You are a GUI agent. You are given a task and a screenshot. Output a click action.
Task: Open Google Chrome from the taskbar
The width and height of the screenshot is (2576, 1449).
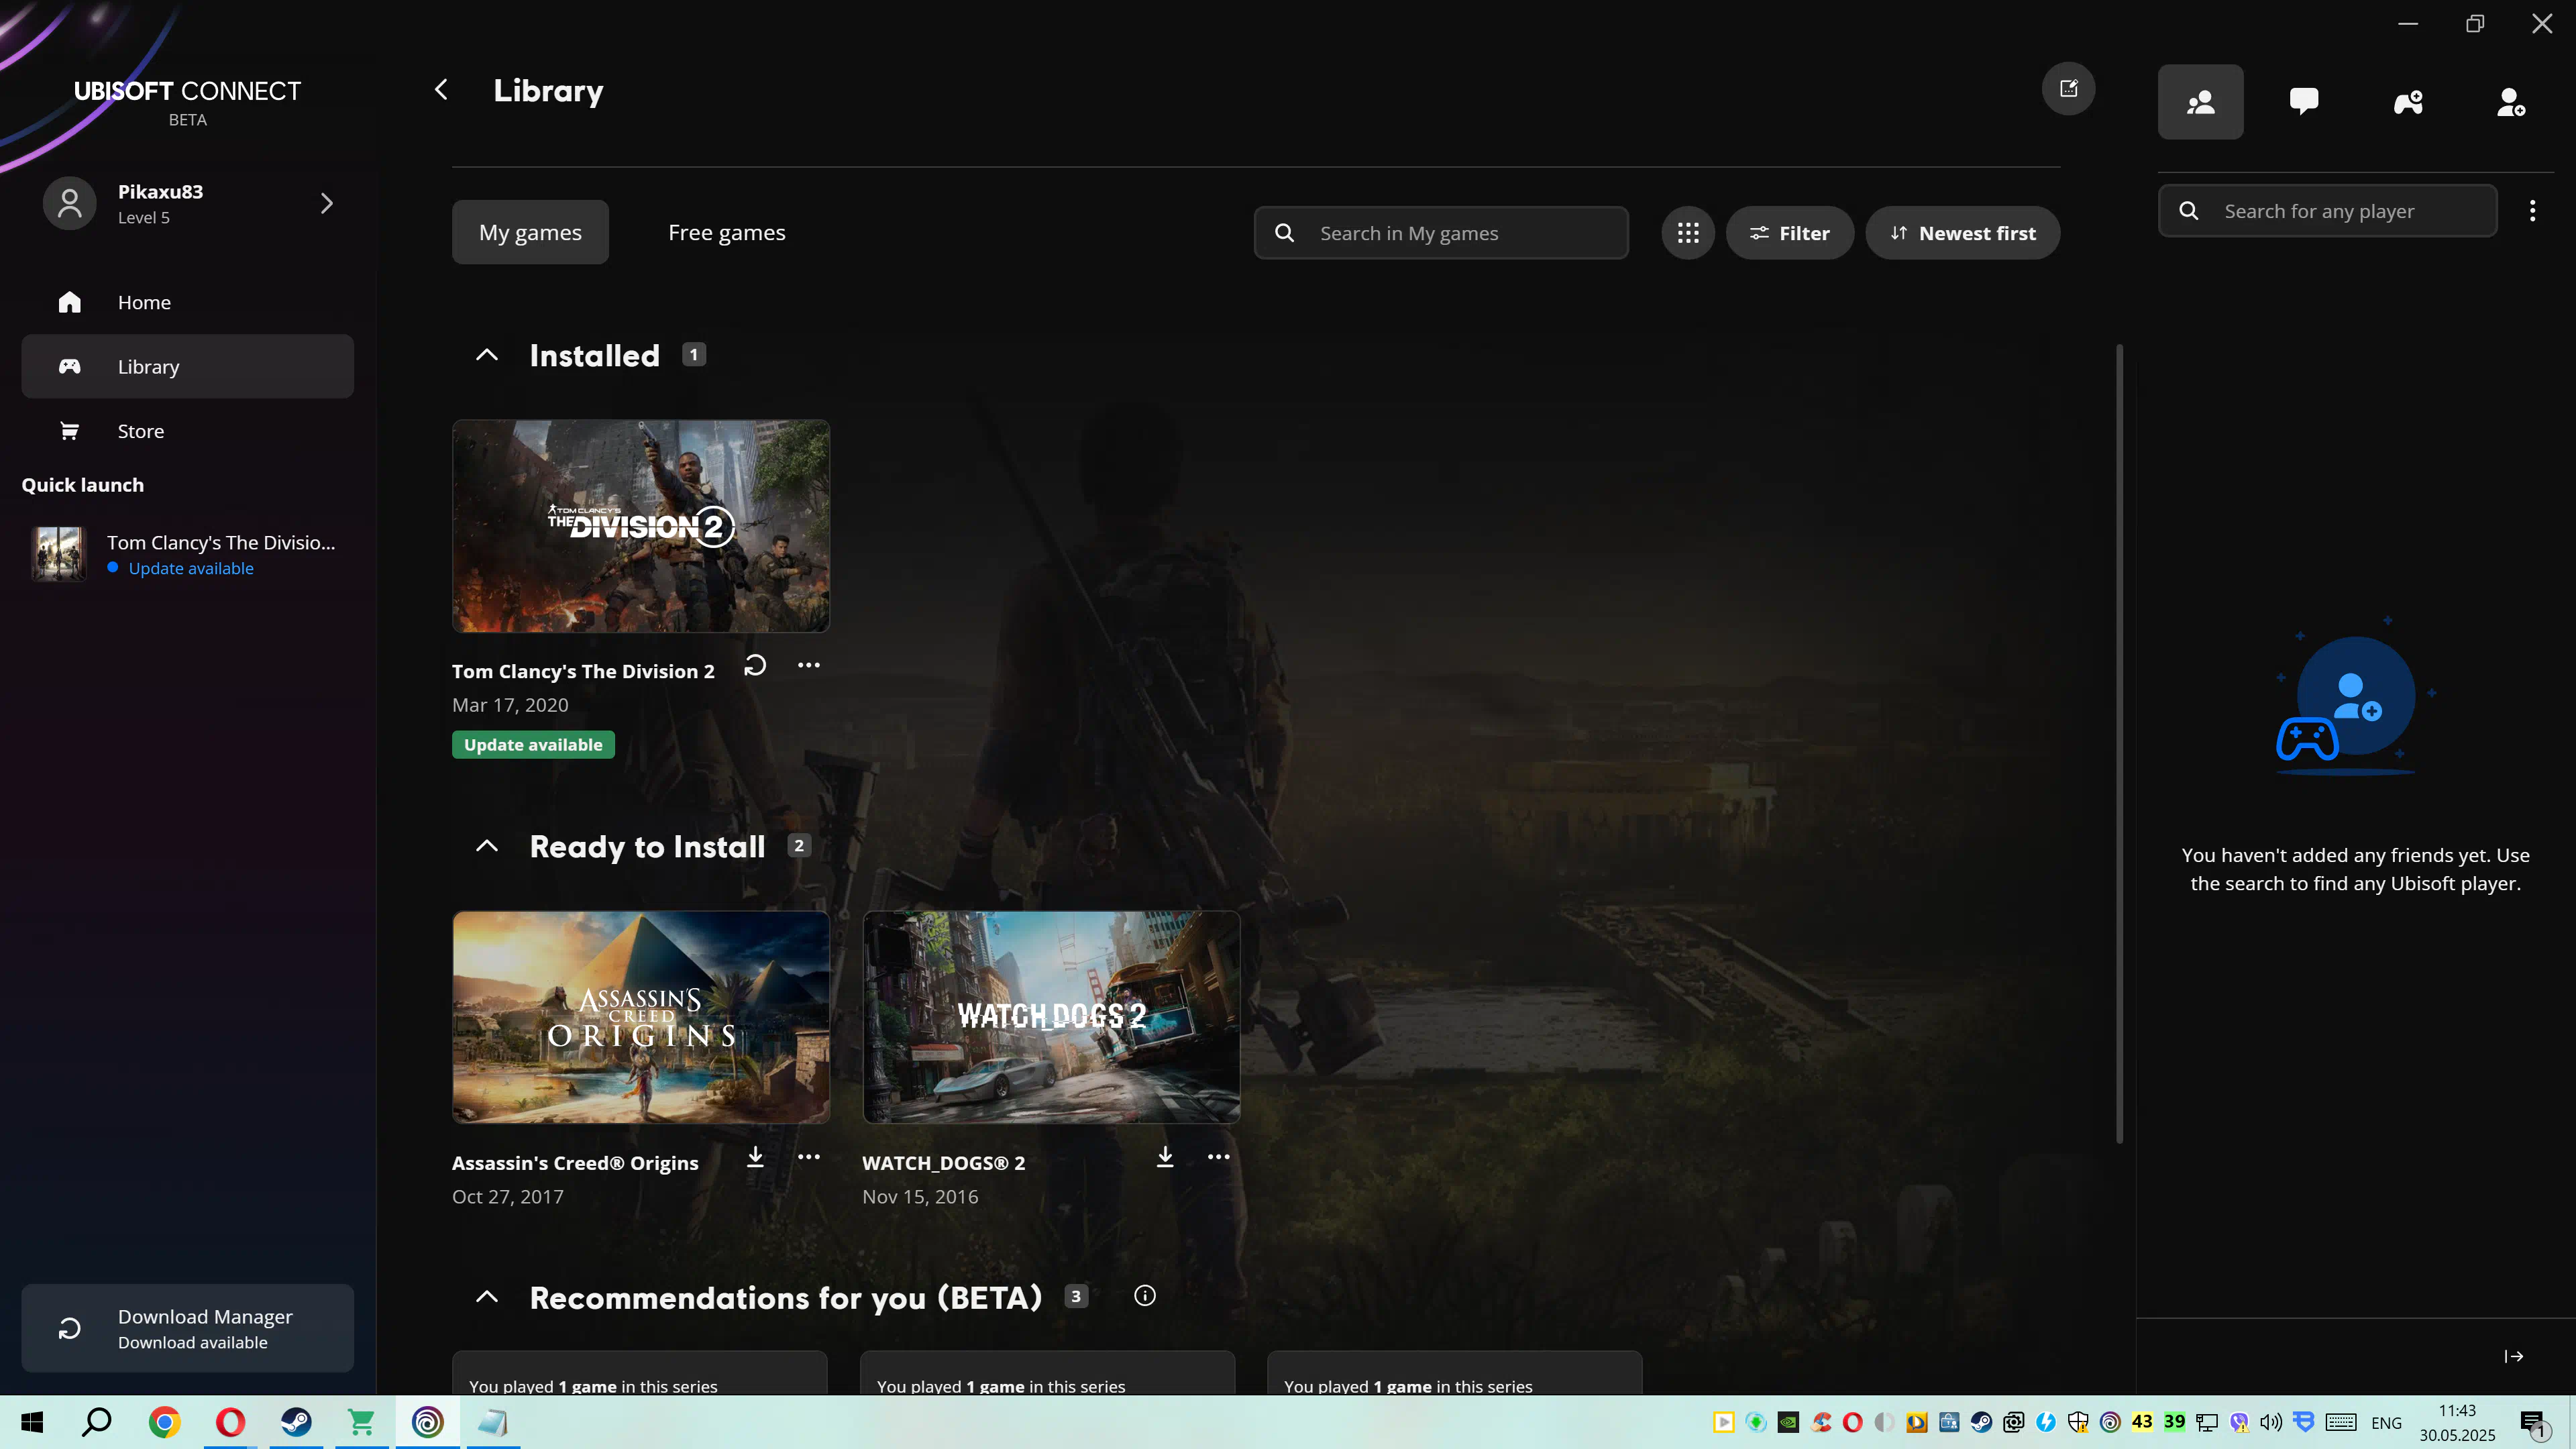pyautogui.click(x=164, y=1422)
